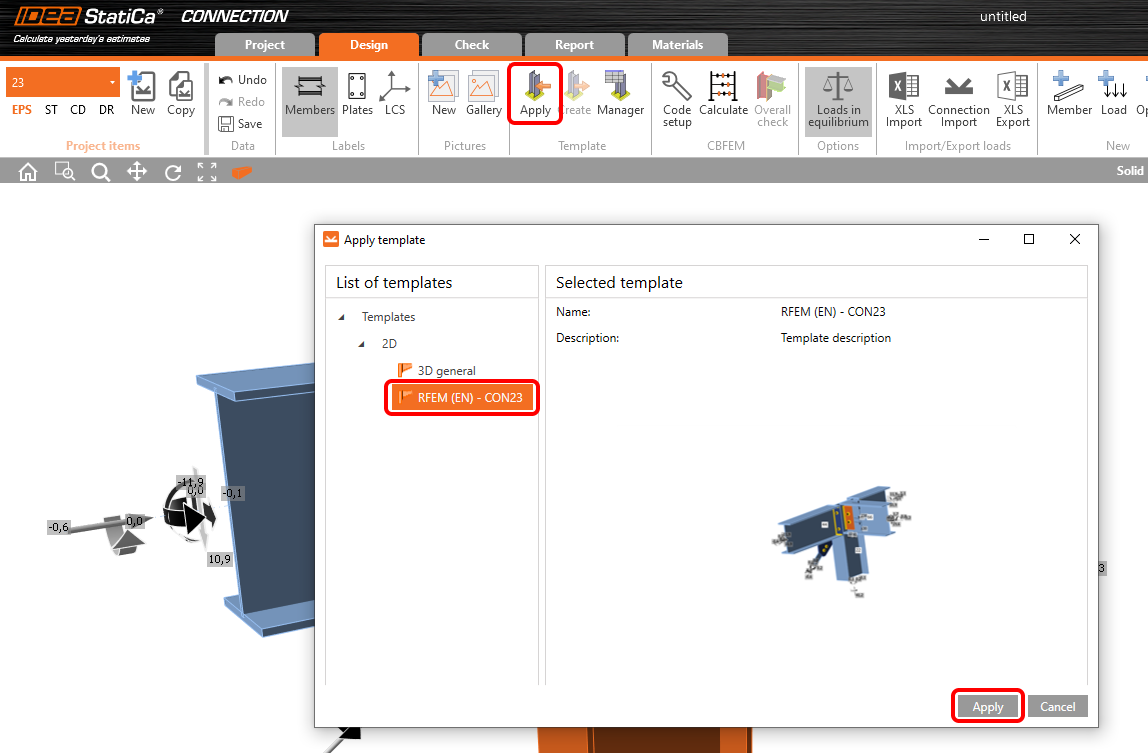This screenshot has height=753, width=1148.
Task: Cancel the Apply template dialog
Action: [1057, 706]
